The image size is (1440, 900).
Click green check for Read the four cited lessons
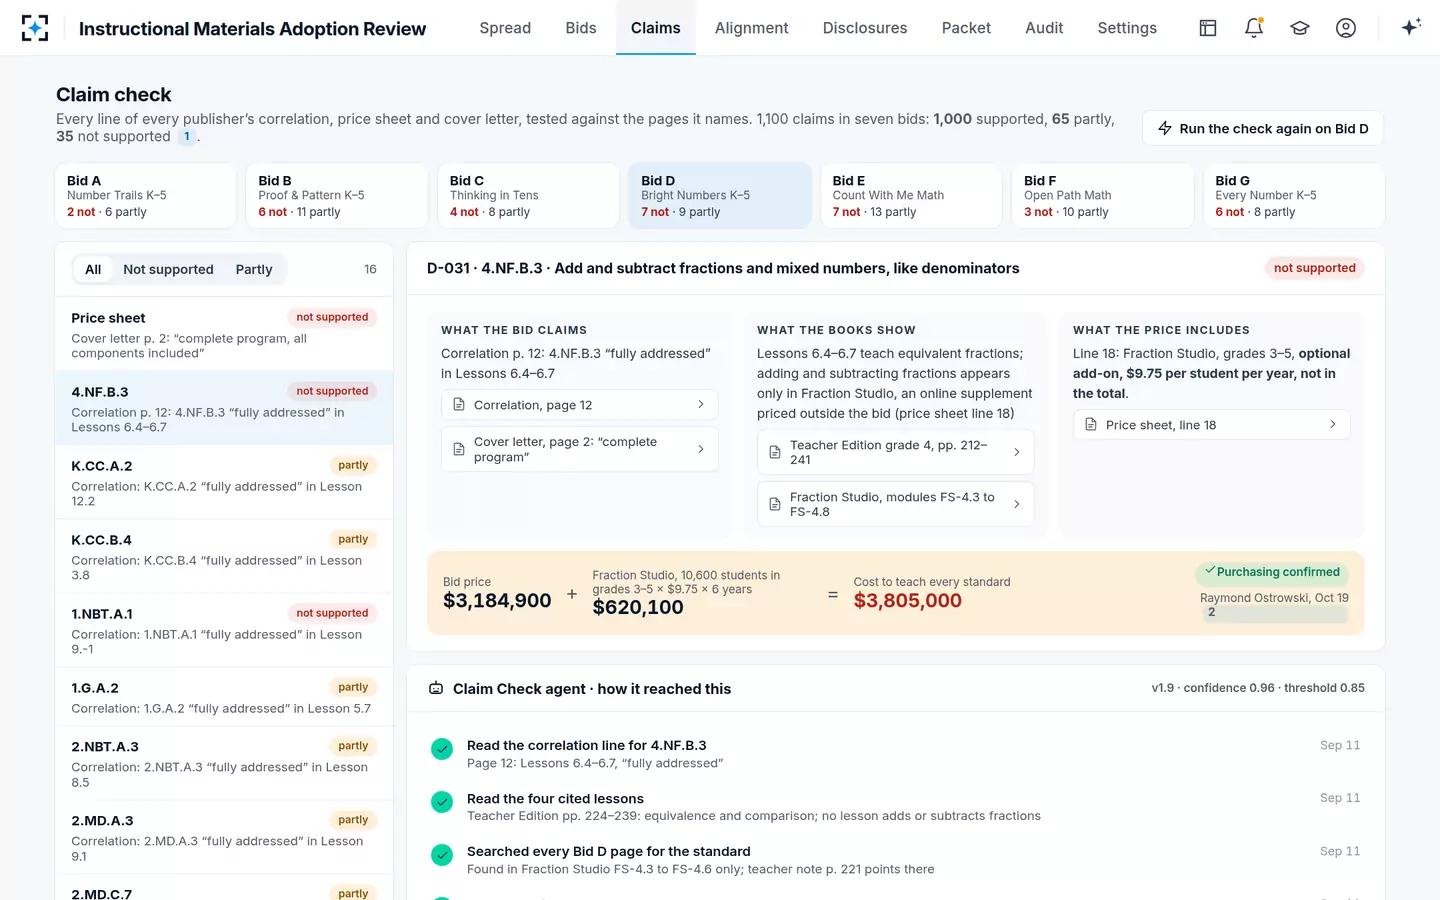pyautogui.click(x=442, y=802)
